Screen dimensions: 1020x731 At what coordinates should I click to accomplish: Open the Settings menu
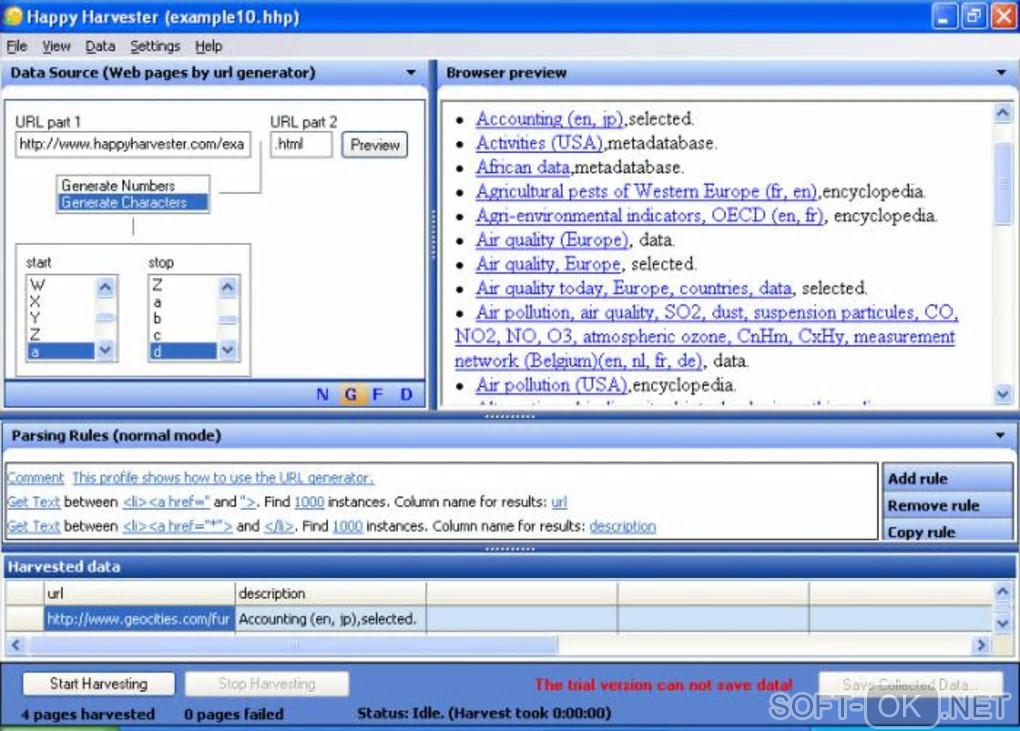(x=155, y=46)
